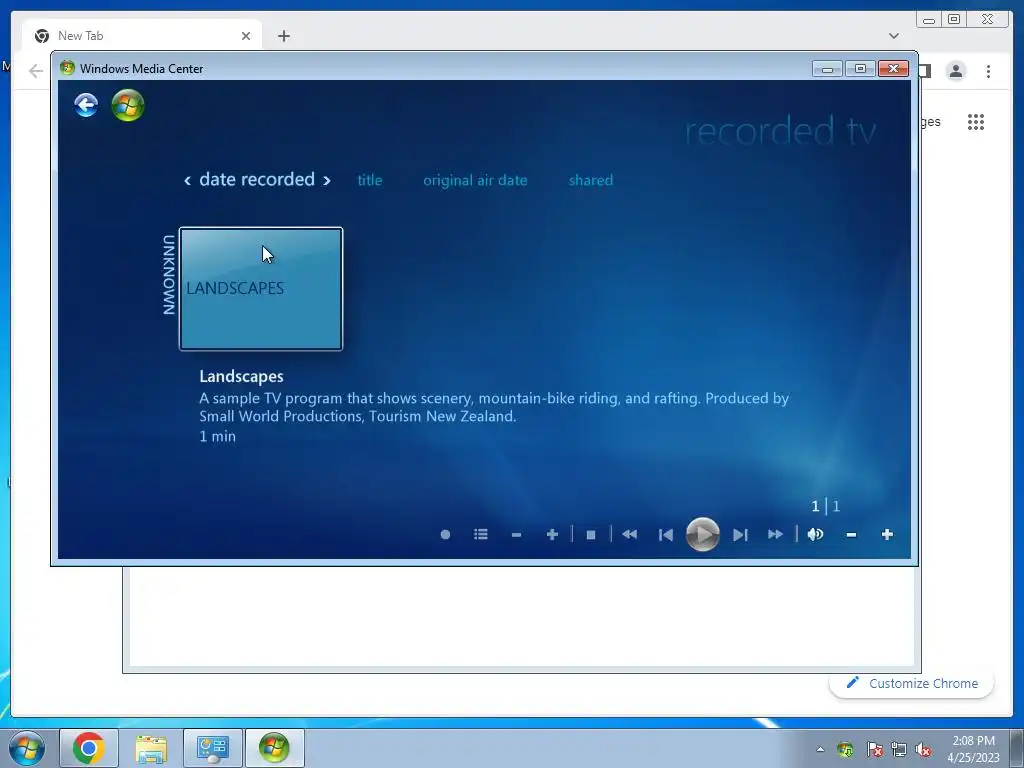Viewport: 1024px width, 768px height.
Task: Skip back with previous track button
Action: coord(665,536)
